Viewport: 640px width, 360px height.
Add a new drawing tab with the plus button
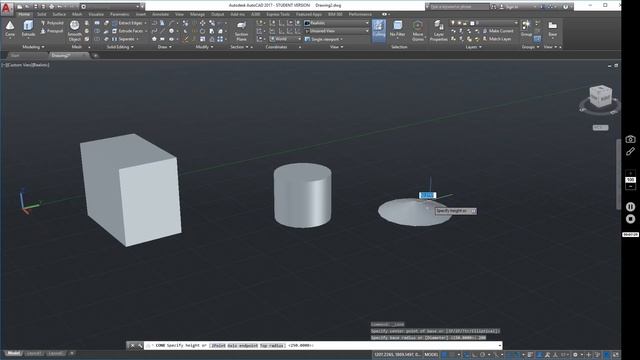click(96, 56)
